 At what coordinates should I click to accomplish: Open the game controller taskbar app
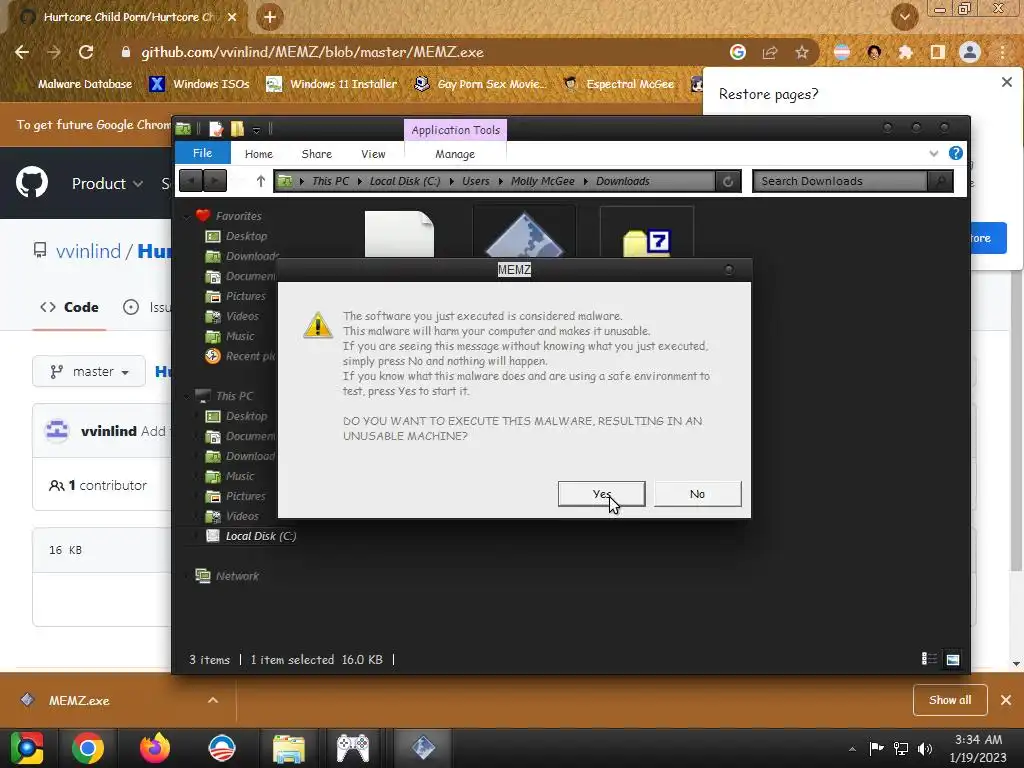(x=353, y=748)
